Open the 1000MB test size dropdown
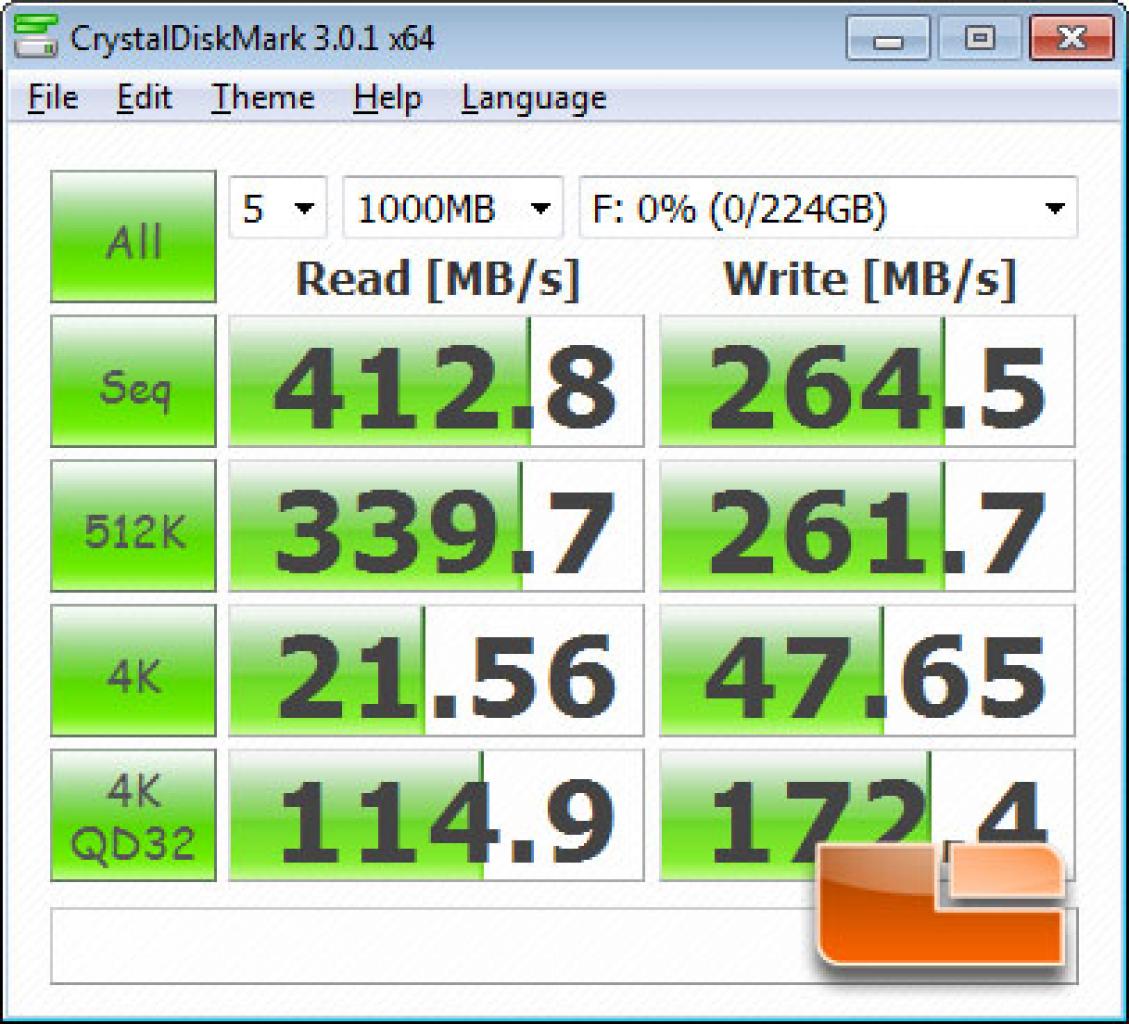1129x1024 pixels. [x=453, y=207]
